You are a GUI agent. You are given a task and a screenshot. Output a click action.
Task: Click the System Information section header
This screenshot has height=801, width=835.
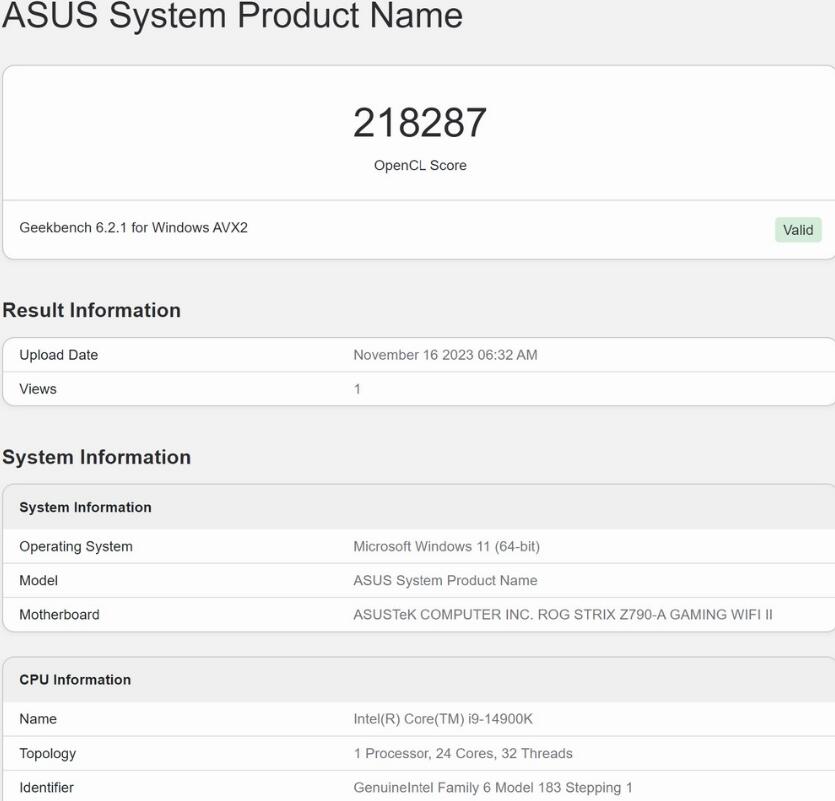click(95, 457)
